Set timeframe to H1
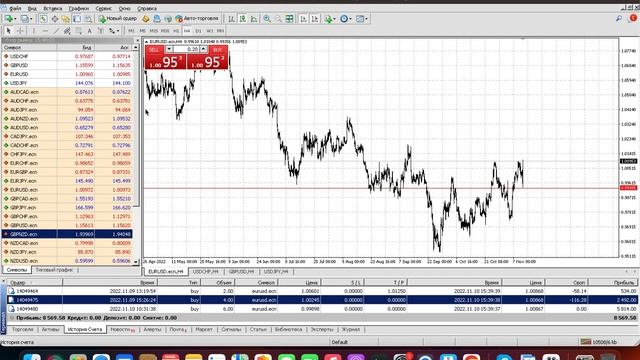This screenshot has width=640, height=360. [176, 31]
